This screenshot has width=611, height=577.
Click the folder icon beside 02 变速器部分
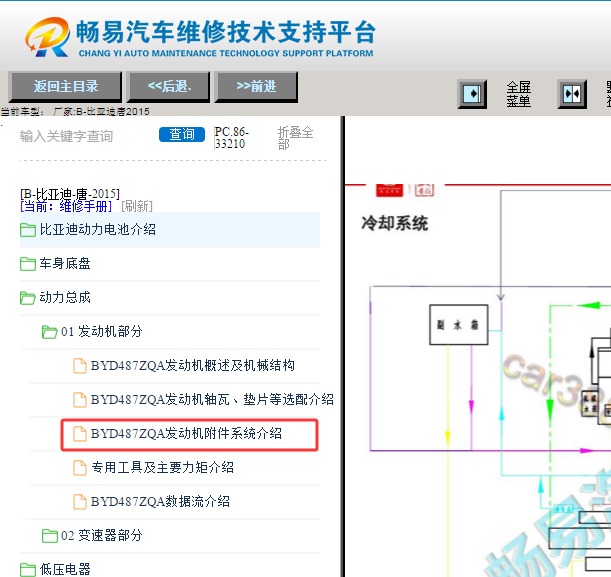[x=49, y=536]
